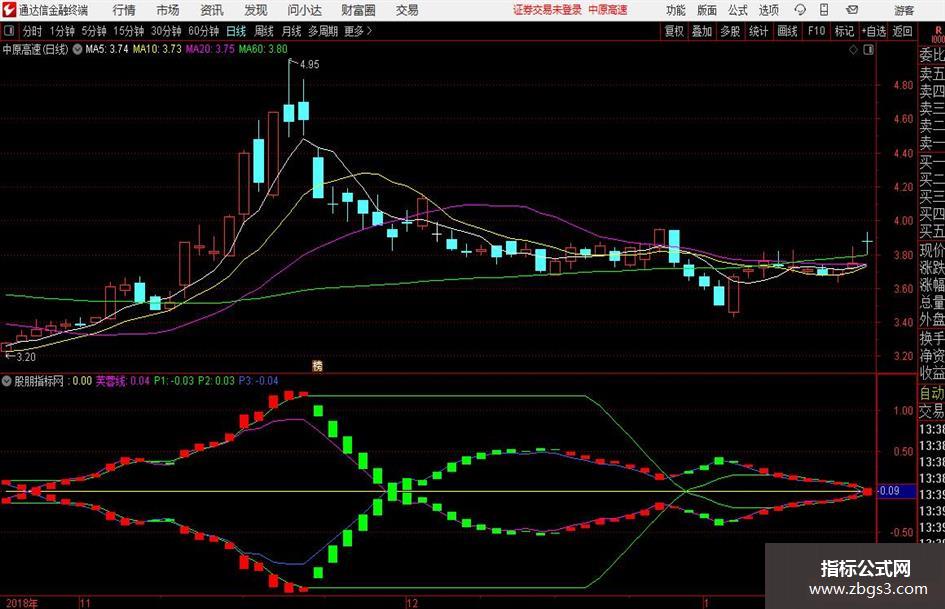Select the 月线 period tab
945x609 pixels.
coord(292,31)
